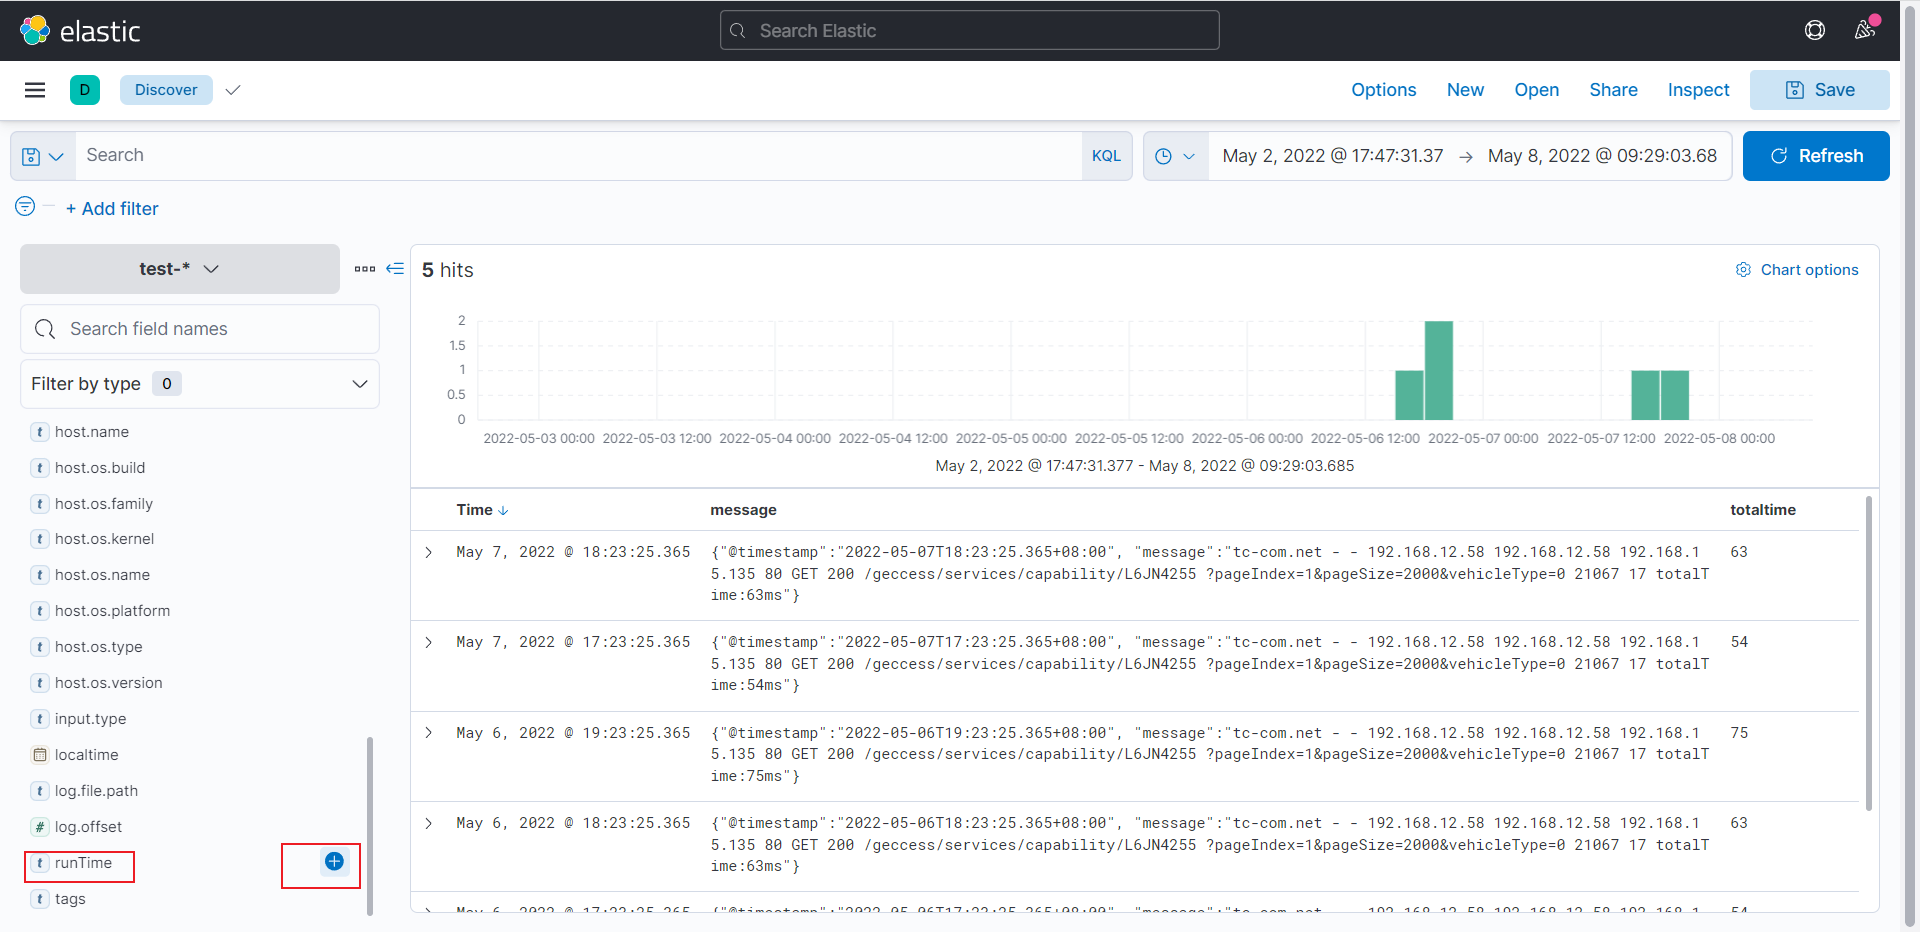
Task: Open the Discover breadcrumb dropdown chevron
Action: coord(233,90)
